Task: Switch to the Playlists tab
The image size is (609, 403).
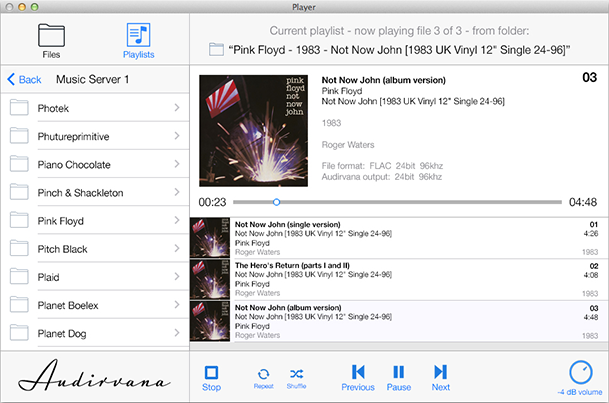Action: [x=138, y=41]
